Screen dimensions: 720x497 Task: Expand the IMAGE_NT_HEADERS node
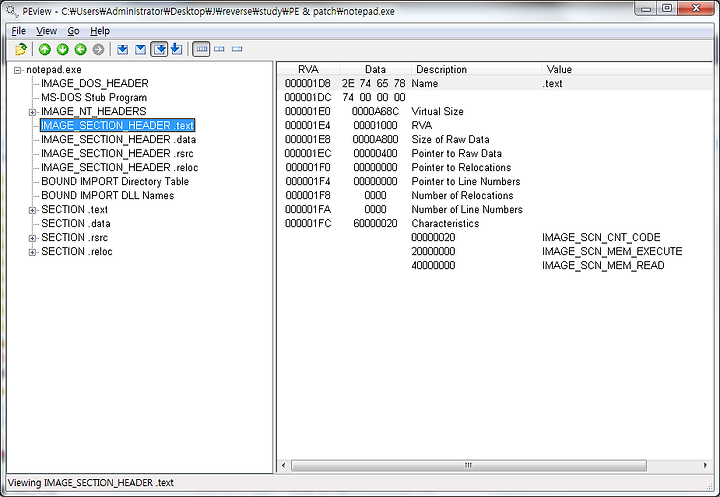tap(32, 112)
